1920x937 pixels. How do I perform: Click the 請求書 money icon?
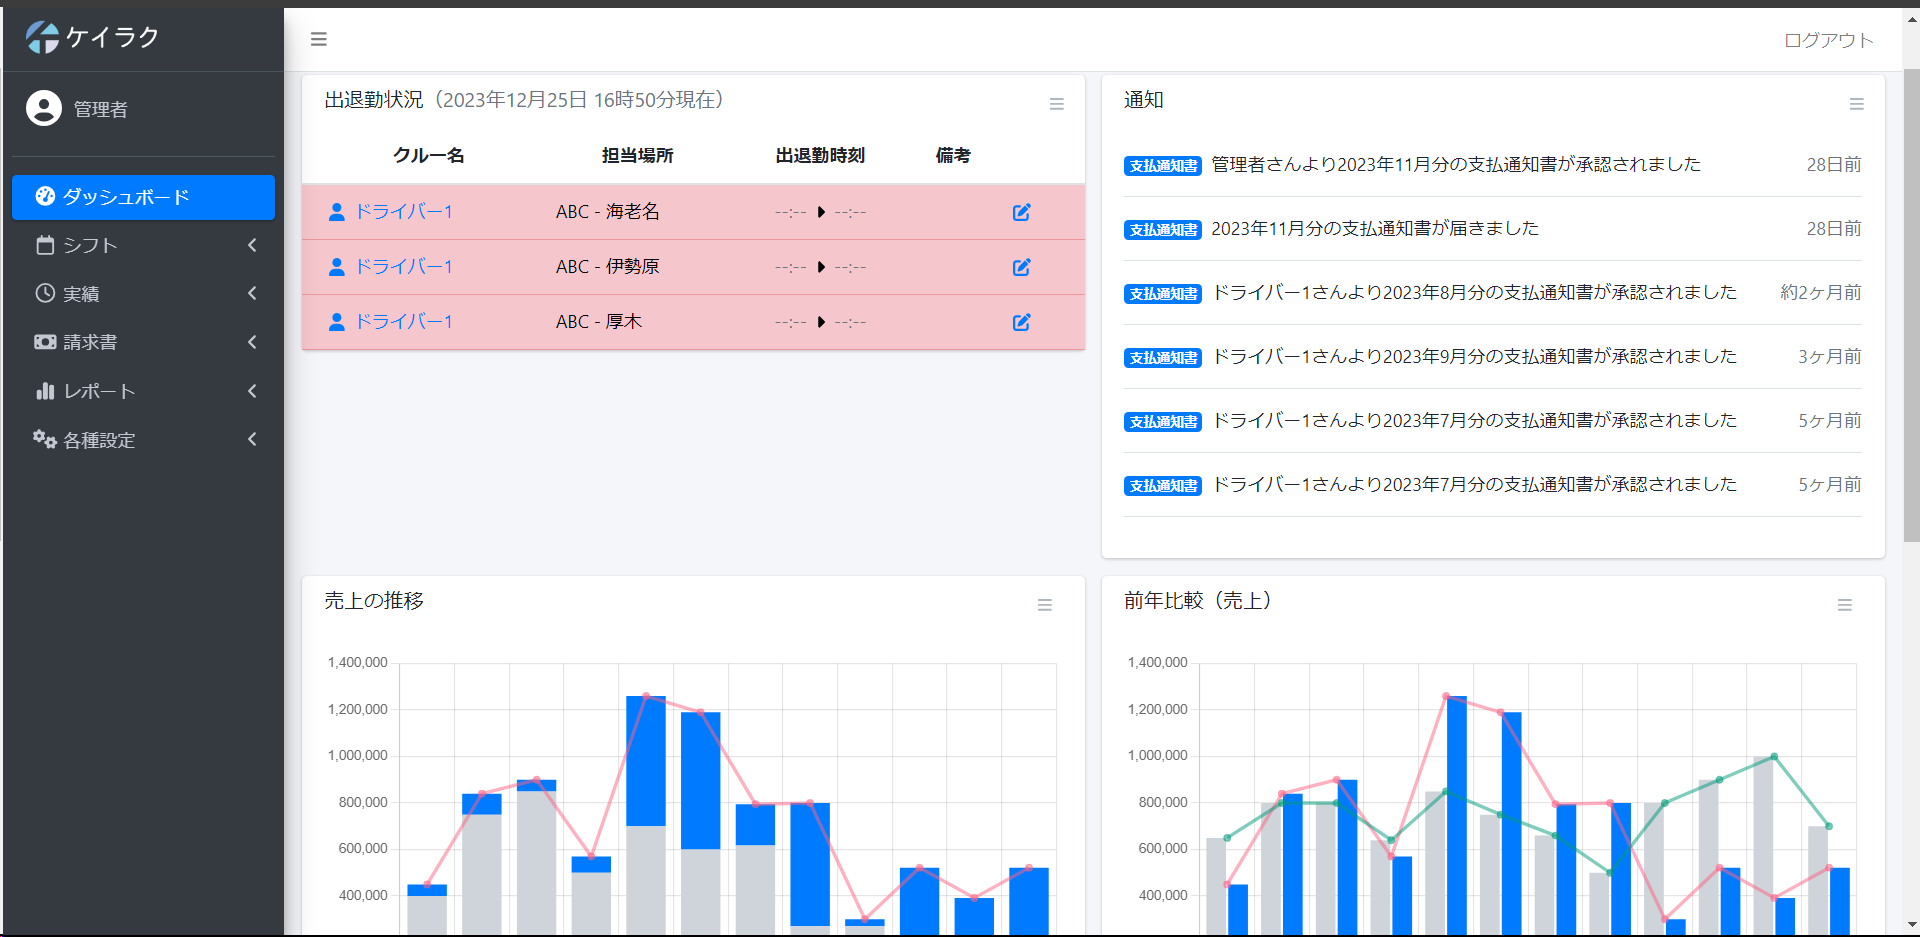pos(45,342)
